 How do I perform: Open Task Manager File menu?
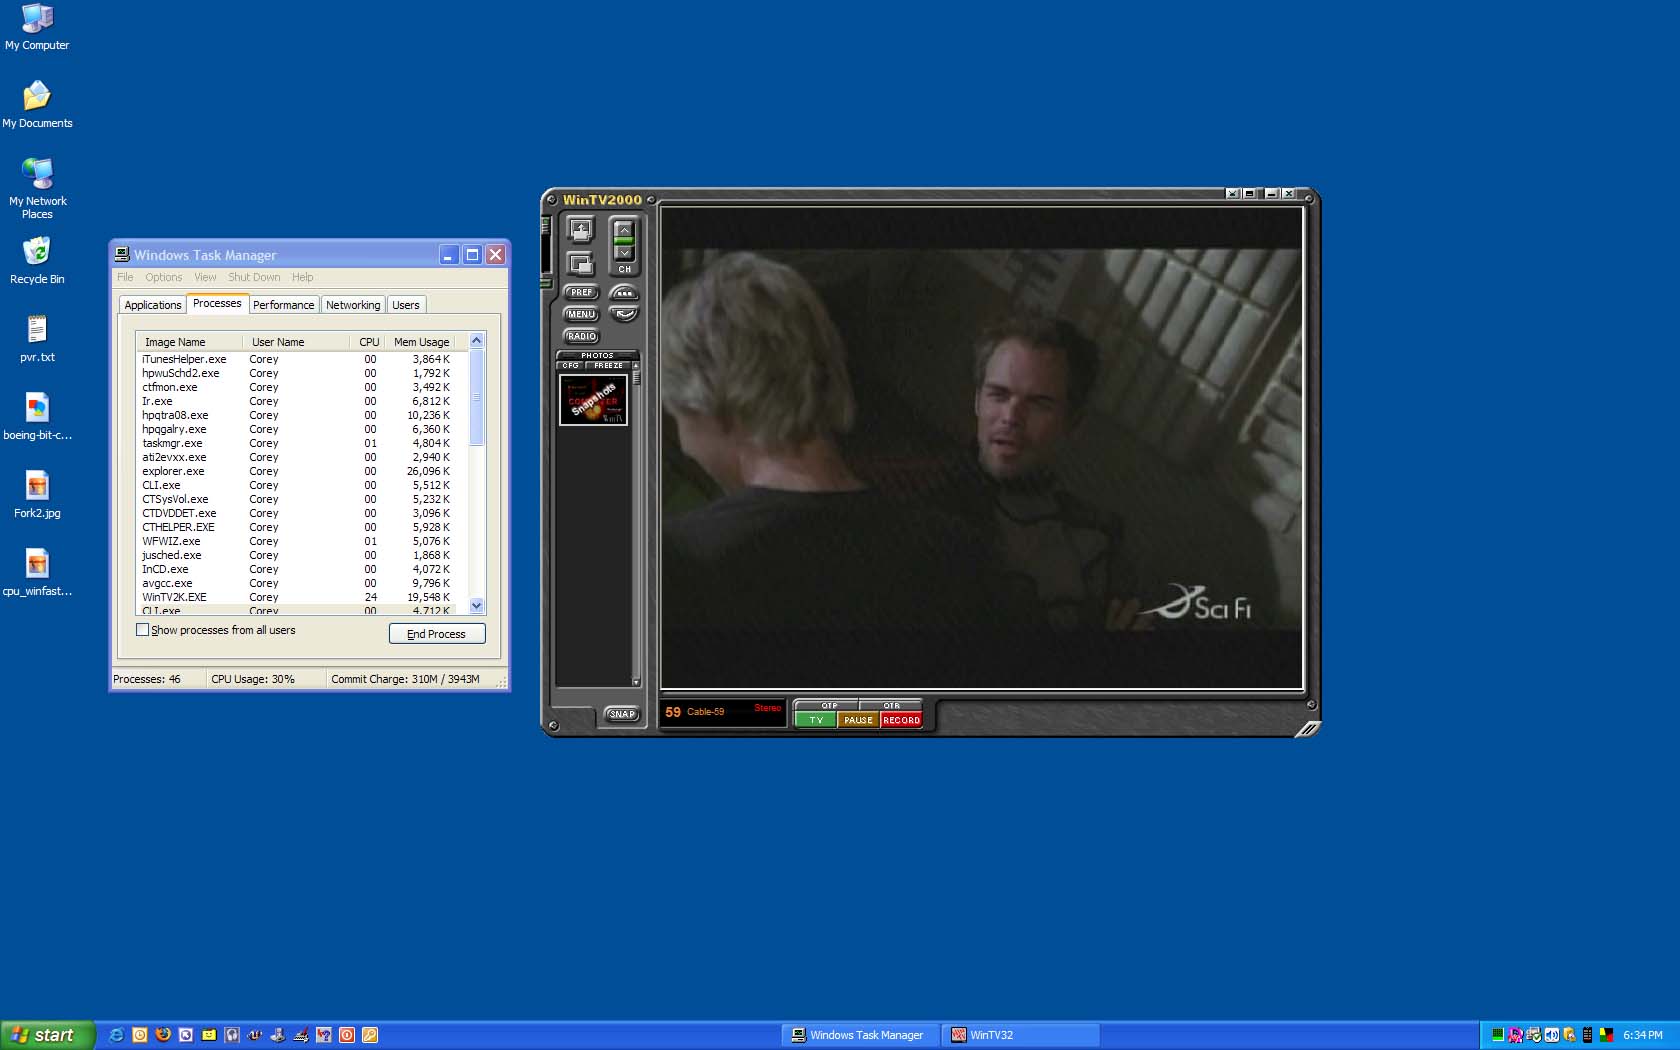click(125, 277)
